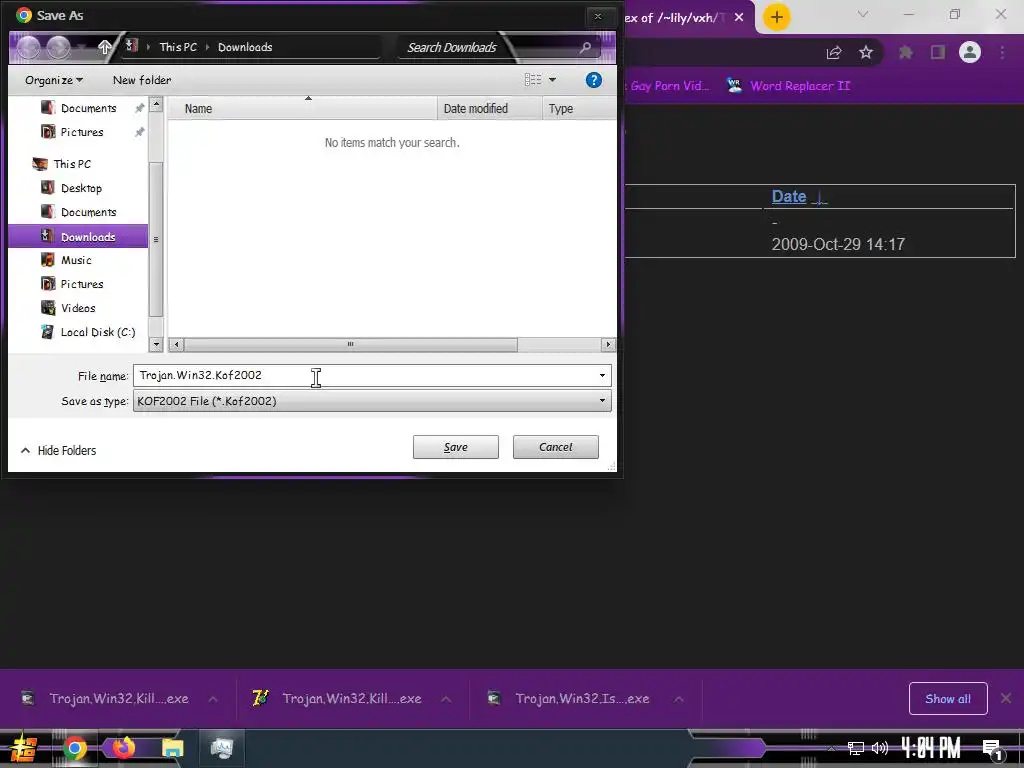Collapse folders with Hide Folders
Screen dimensions: 1024x768
pyautogui.click(x=58, y=451)
